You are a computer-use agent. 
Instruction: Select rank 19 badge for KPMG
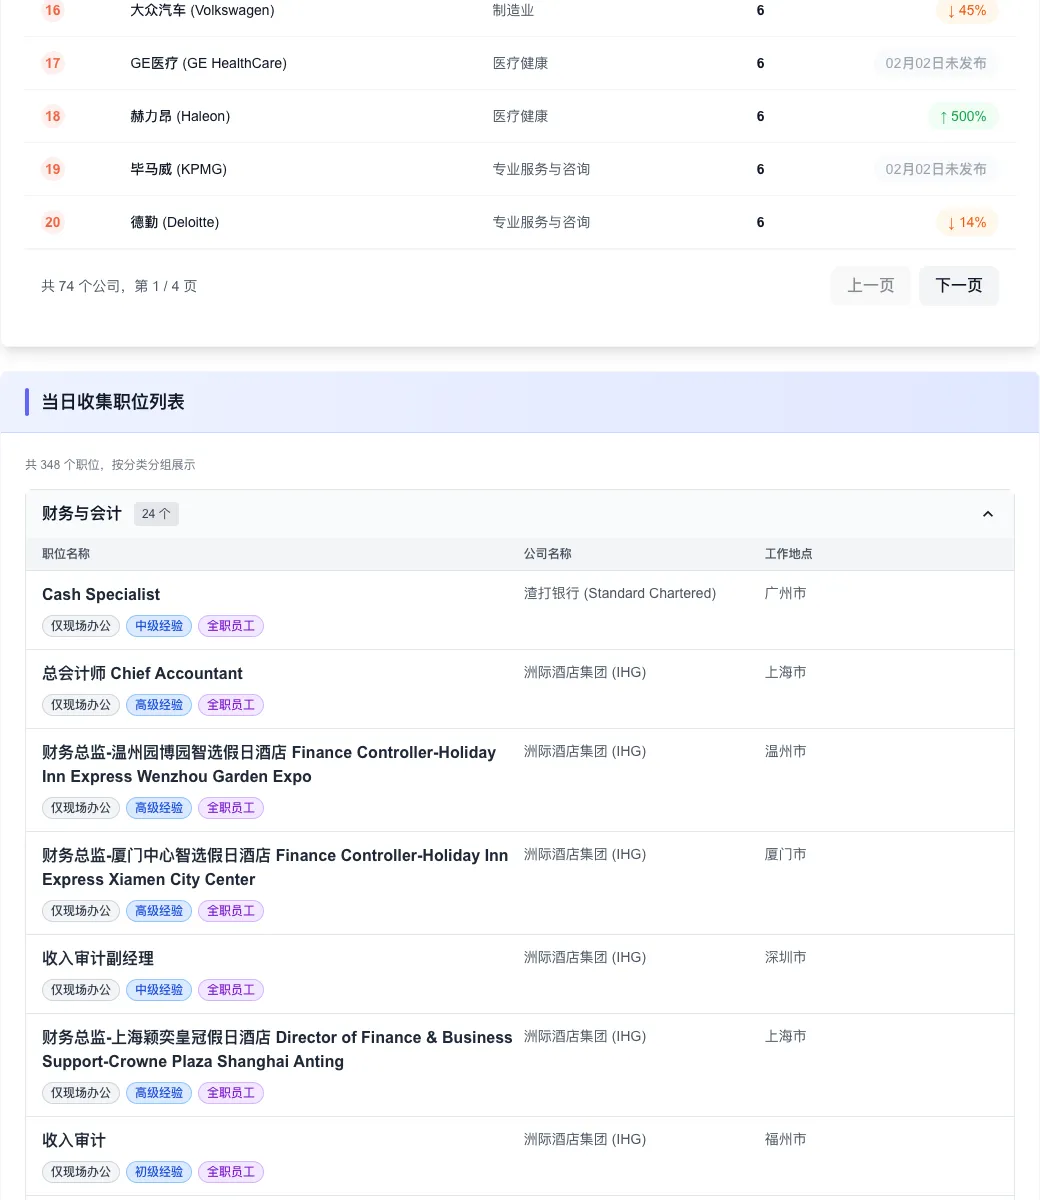53,169
